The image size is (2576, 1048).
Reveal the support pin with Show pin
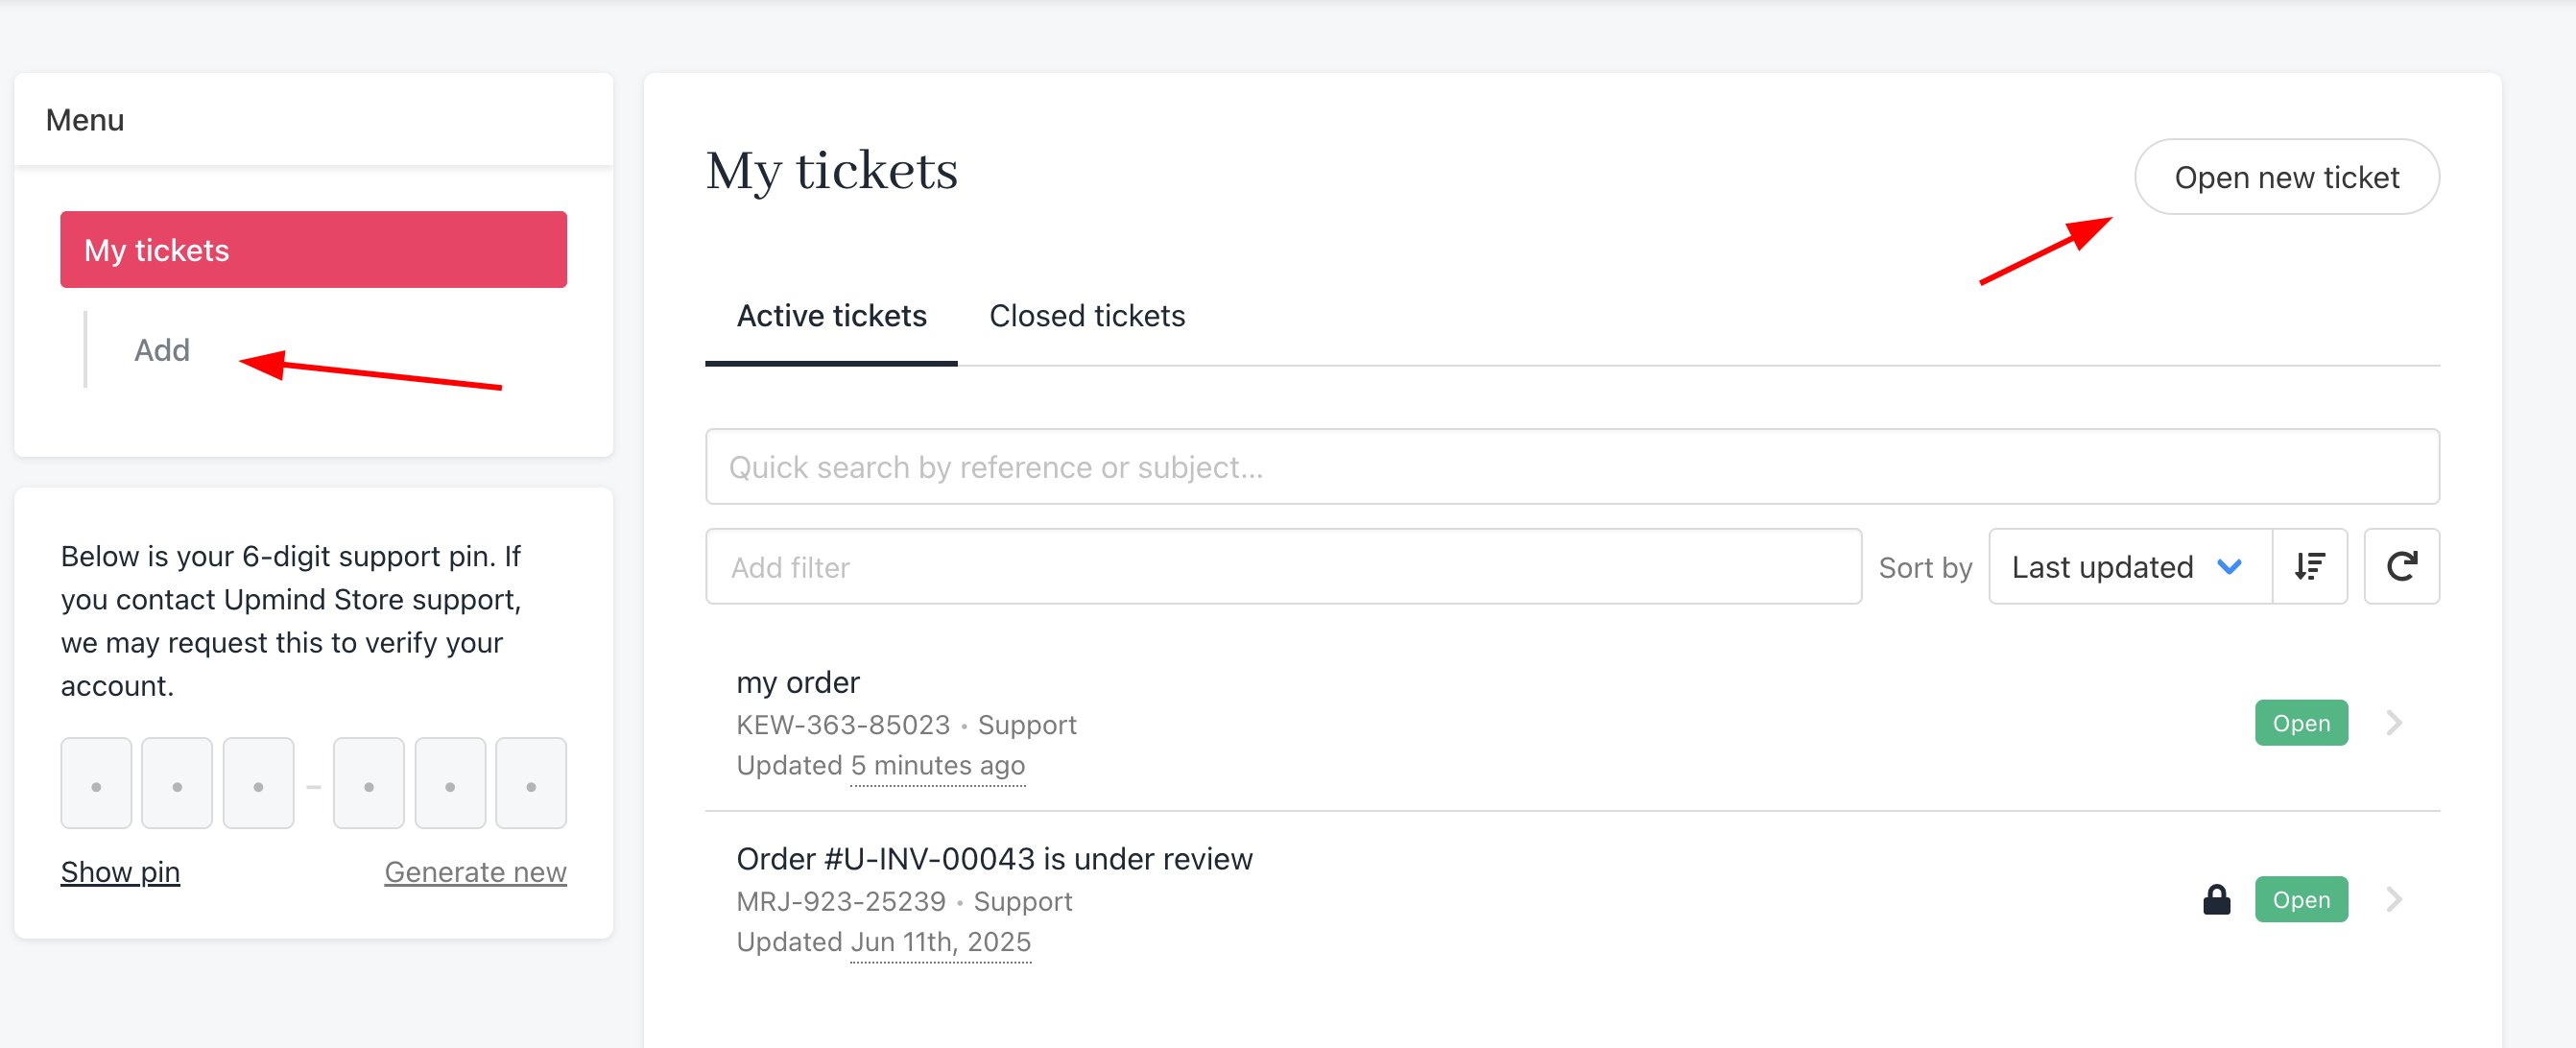point(120,872)
